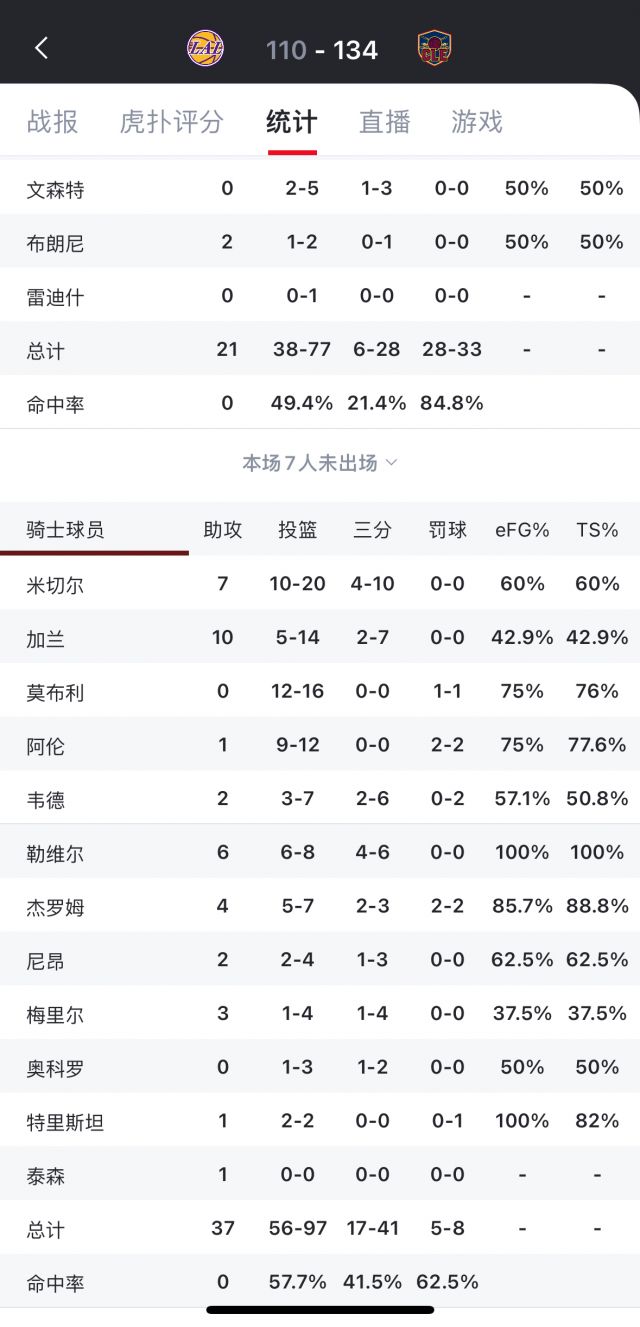
Task: Switch to the 战报 tab
Action: [52, 122]
